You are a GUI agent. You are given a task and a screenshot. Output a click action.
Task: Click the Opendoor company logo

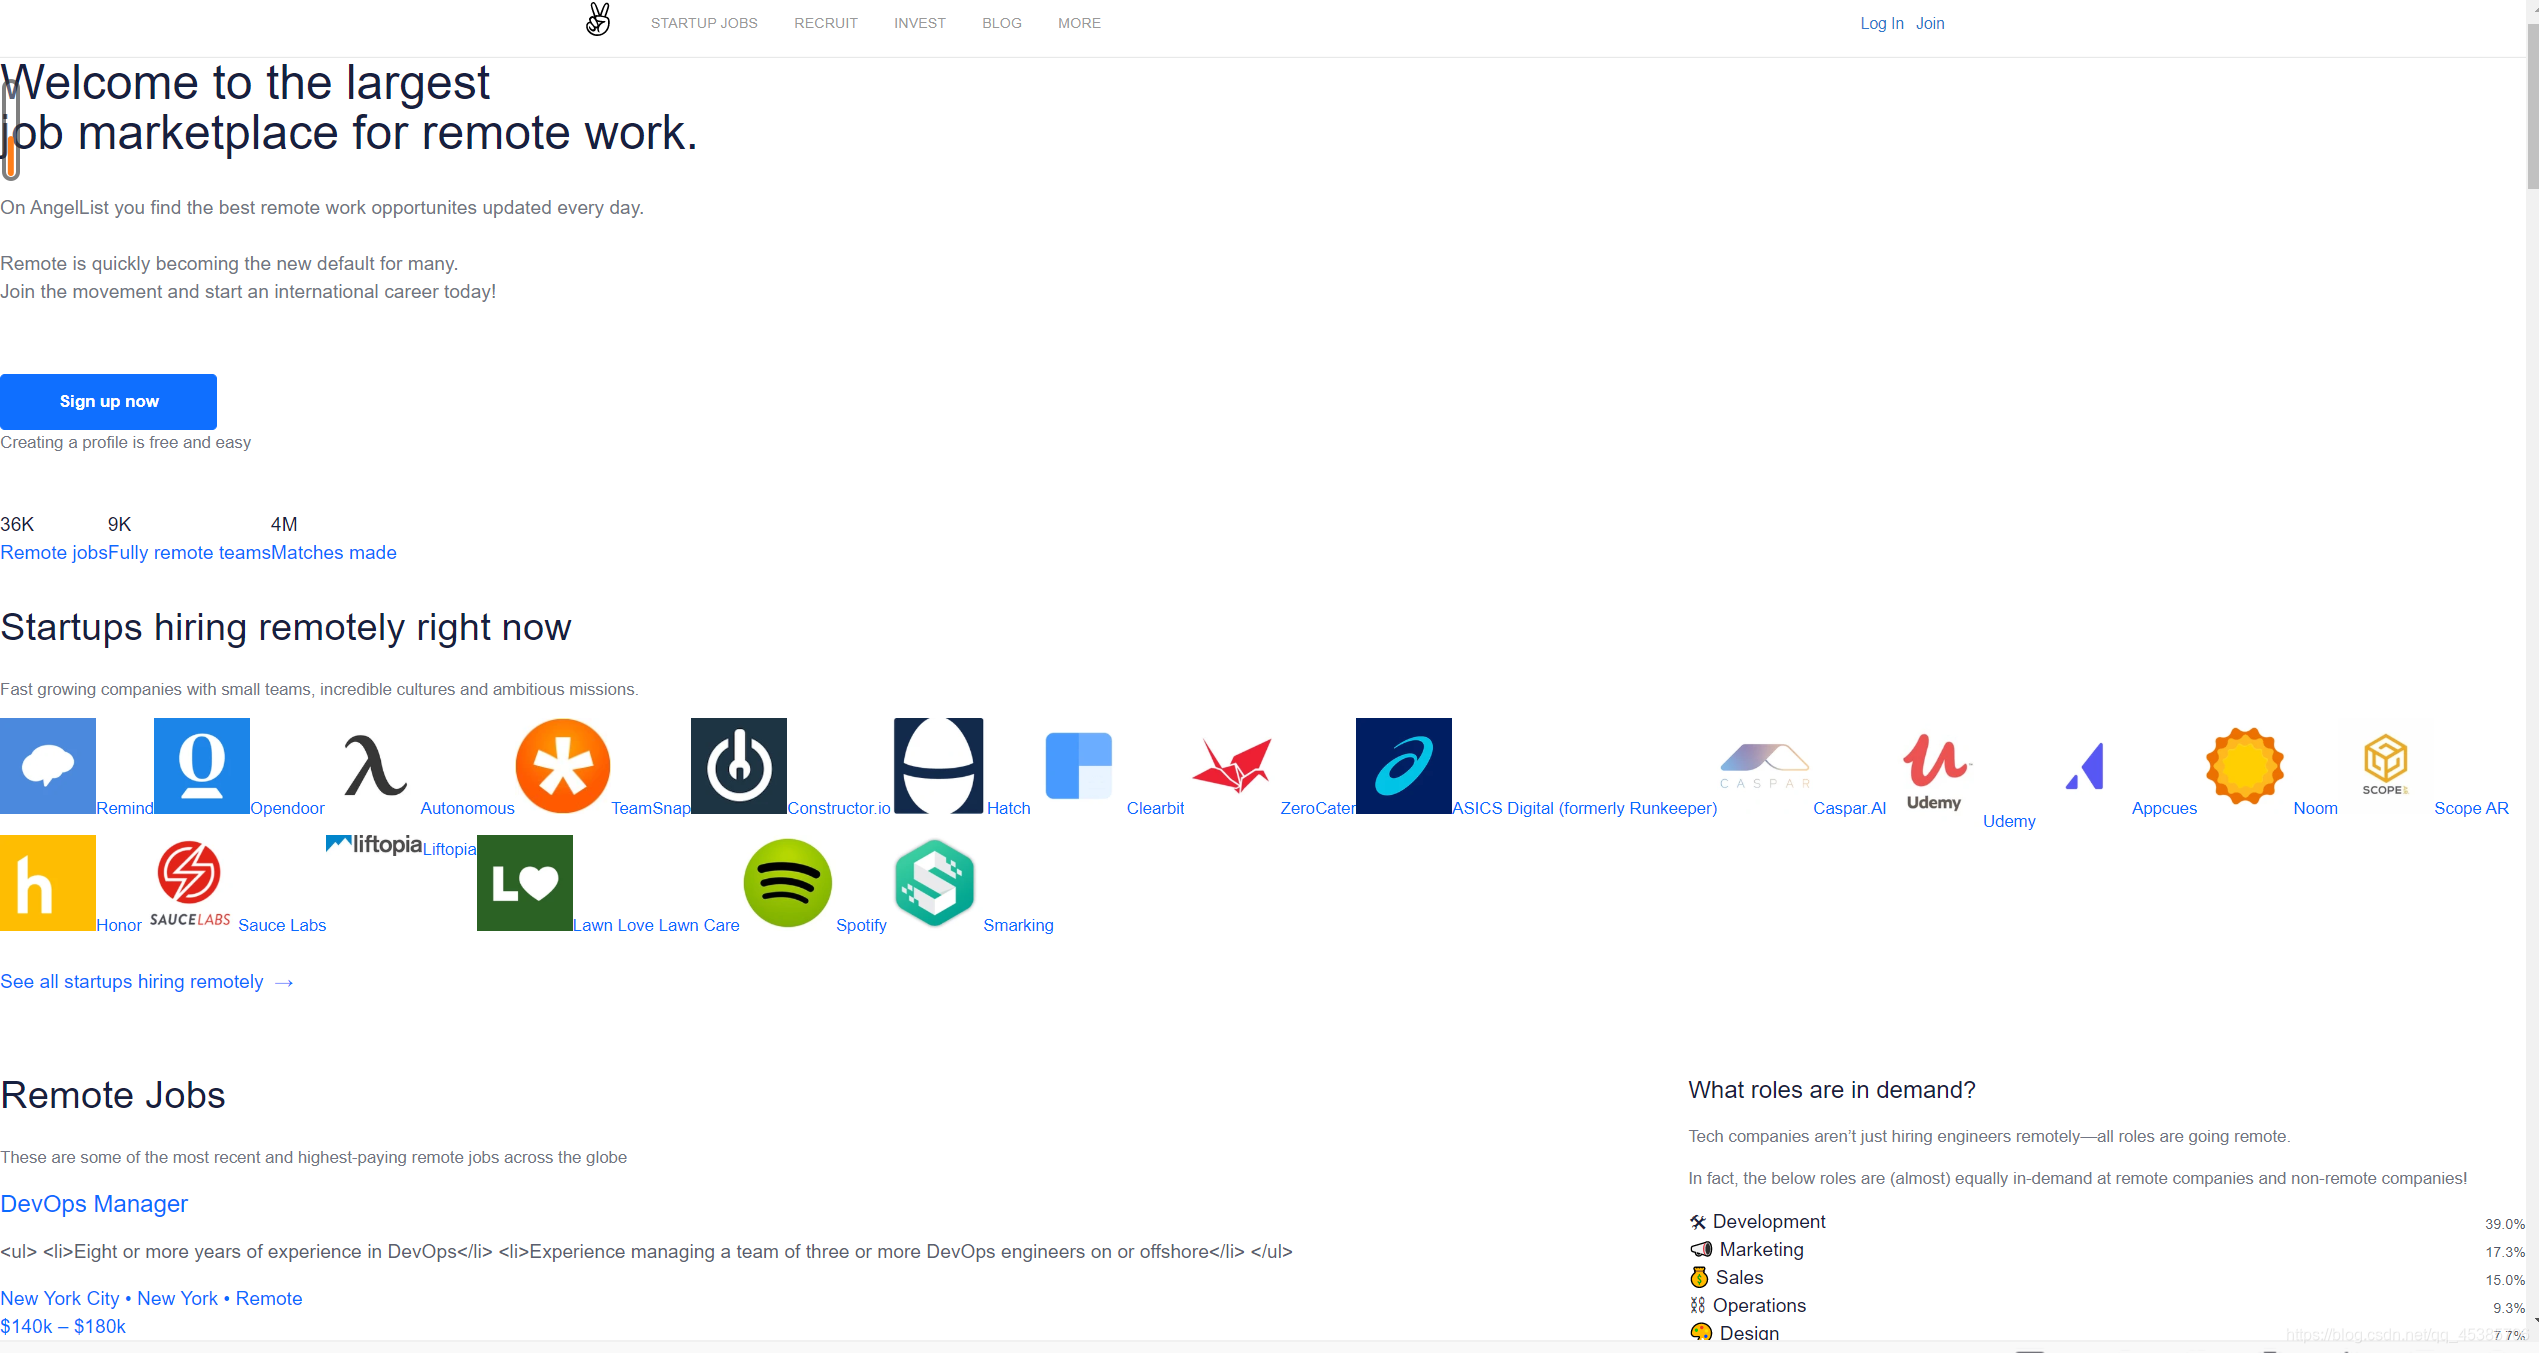202,766
